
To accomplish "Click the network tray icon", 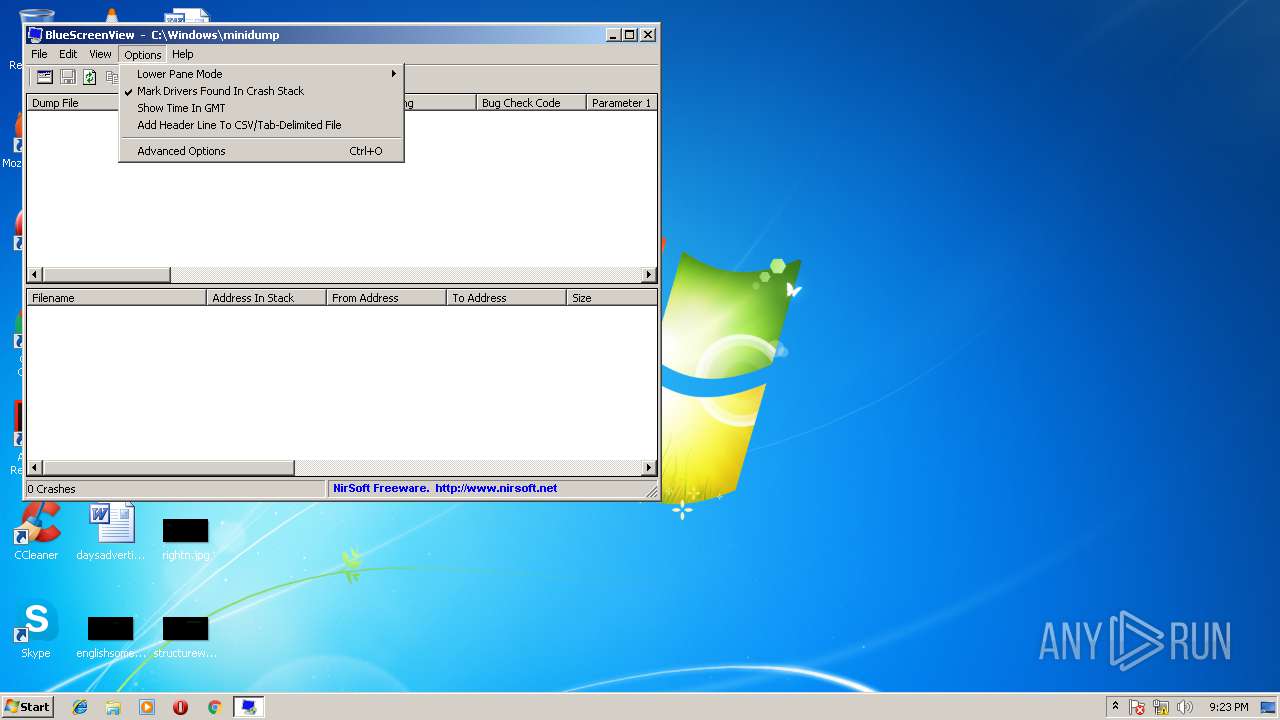I will [x=1161, y=707].
